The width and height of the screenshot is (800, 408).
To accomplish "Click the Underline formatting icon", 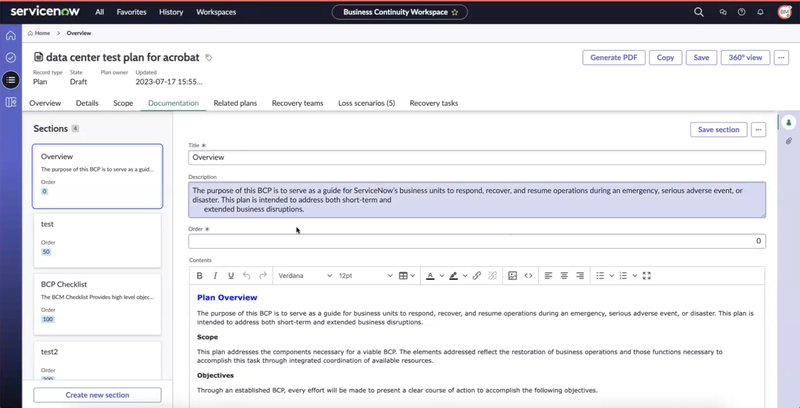I will point(231,275).
